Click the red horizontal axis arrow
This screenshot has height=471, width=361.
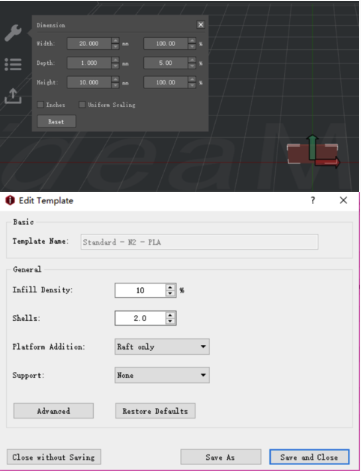click(x=327, y=162)
